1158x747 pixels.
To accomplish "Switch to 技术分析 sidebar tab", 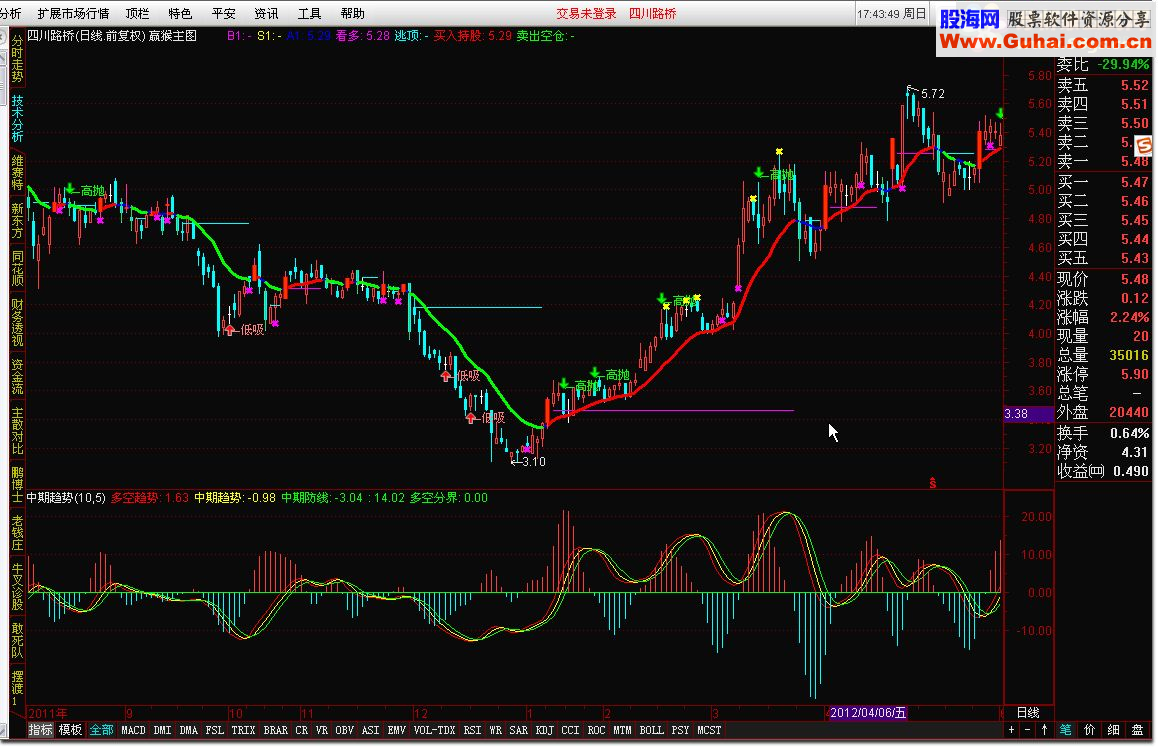I will [17, 118].
